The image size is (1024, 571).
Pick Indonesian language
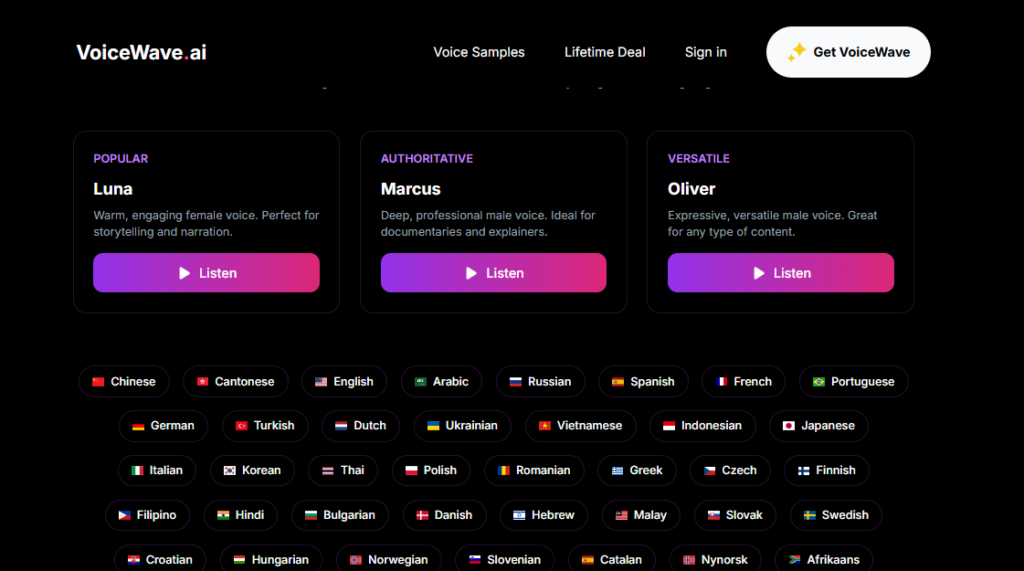[703, 426]
